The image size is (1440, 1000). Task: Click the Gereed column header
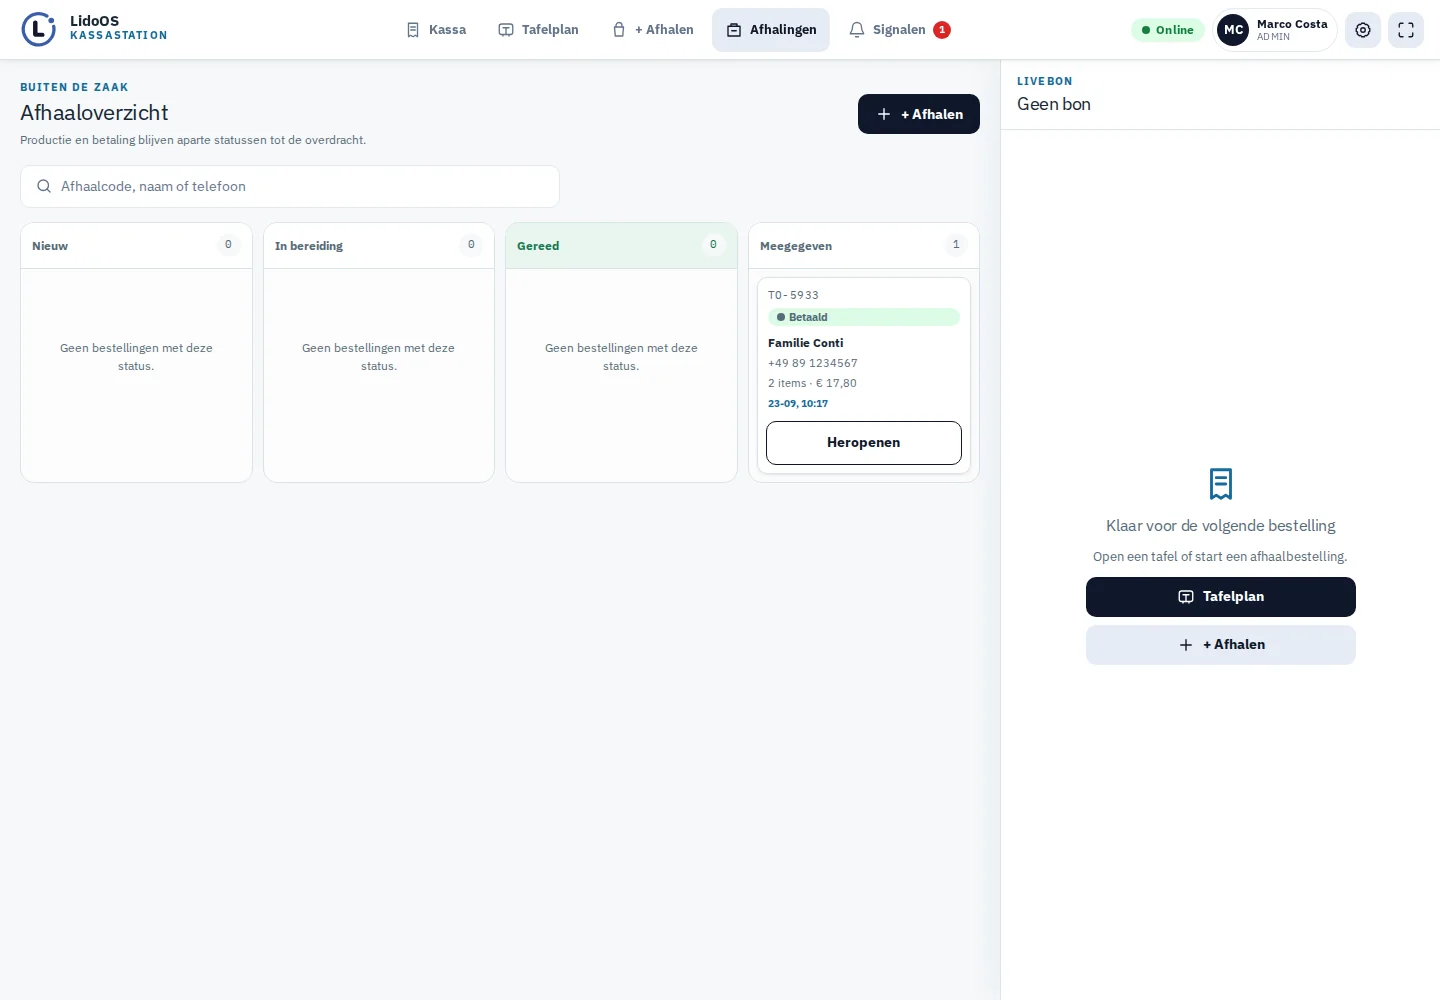(621, 246)
